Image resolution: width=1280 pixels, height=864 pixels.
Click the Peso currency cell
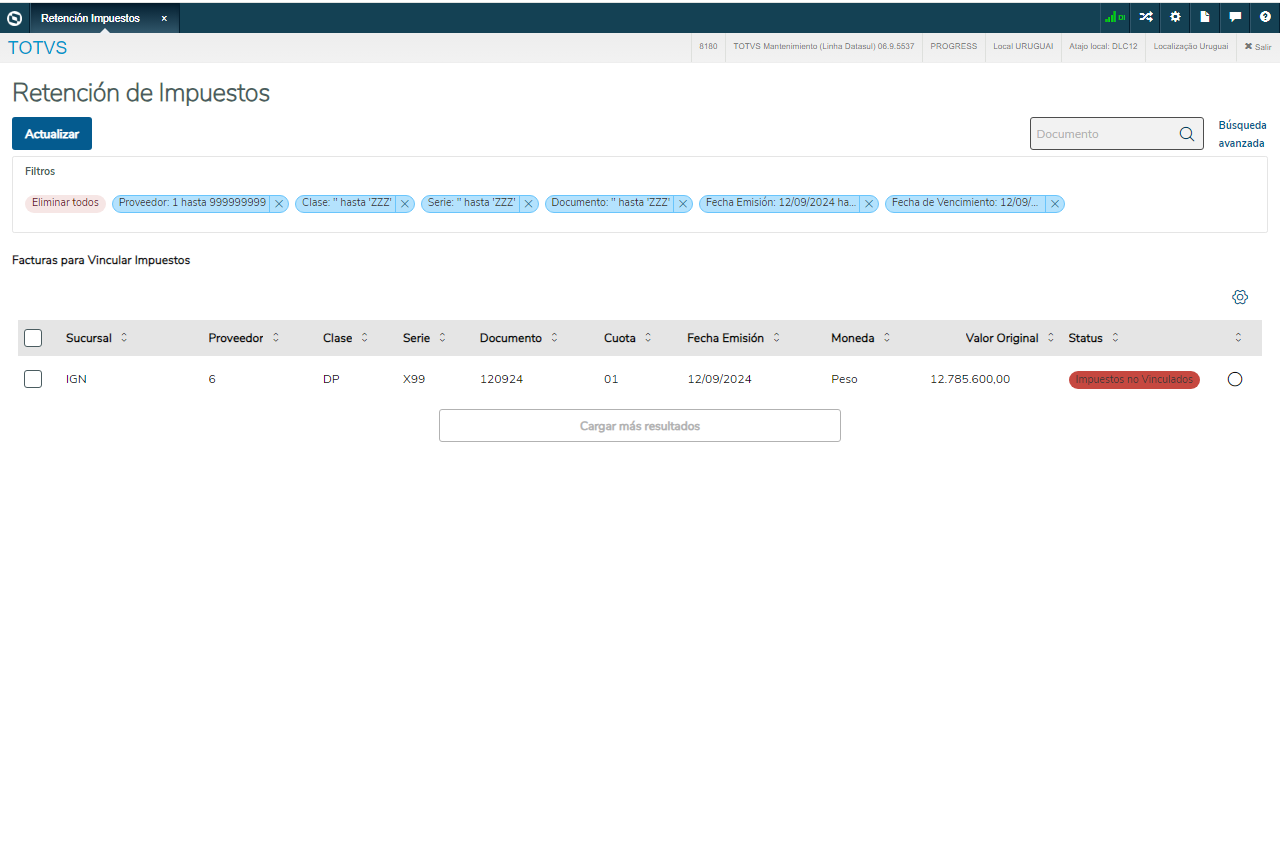click(844, 380)
